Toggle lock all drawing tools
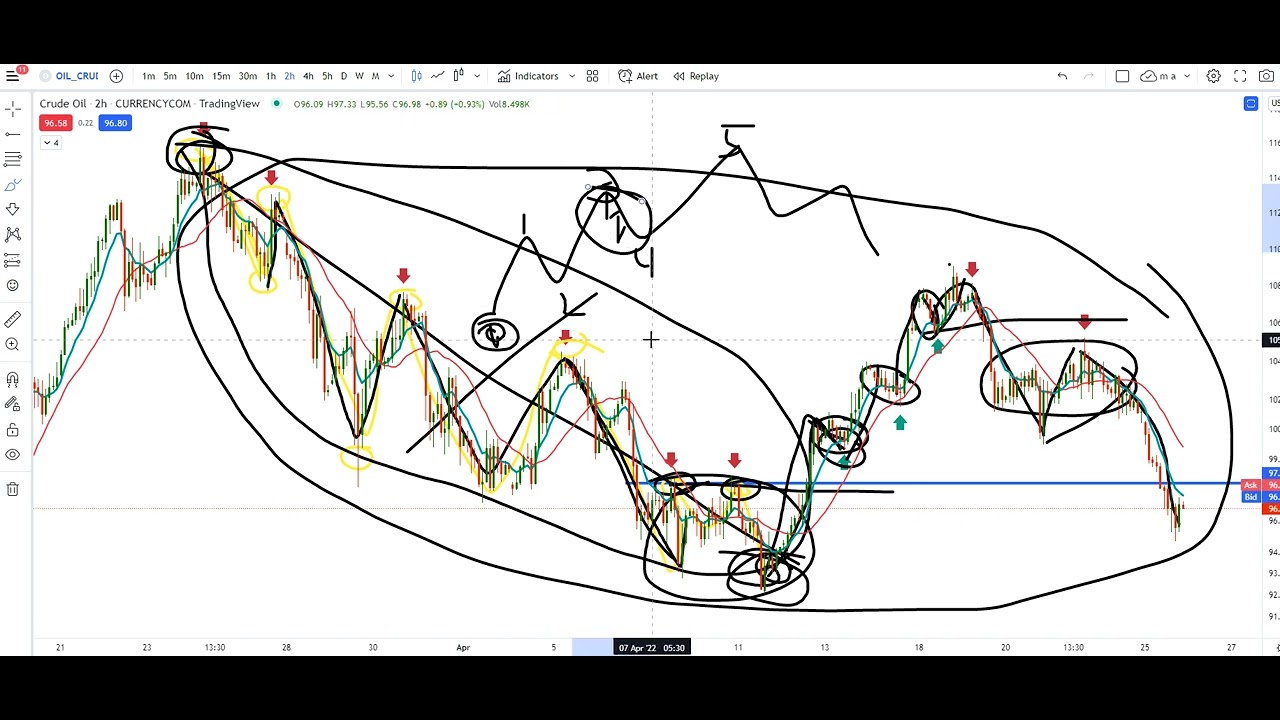The width and height of the screenshot is (1280, 720). [x=12, y=430]
